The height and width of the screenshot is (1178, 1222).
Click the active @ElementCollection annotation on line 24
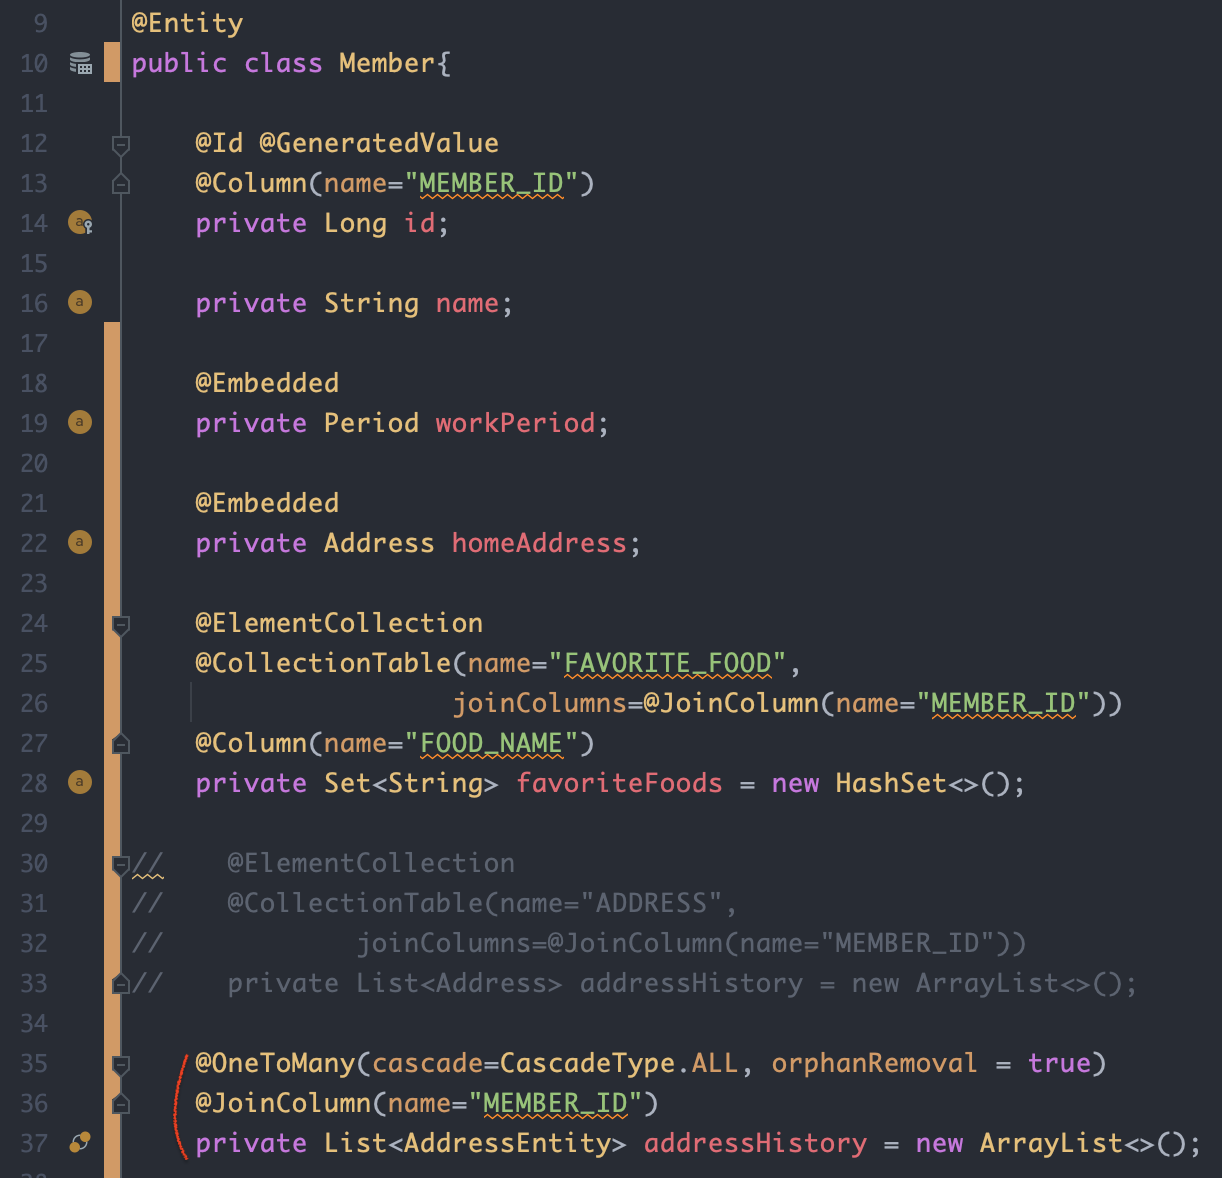(x=339, y=623)
